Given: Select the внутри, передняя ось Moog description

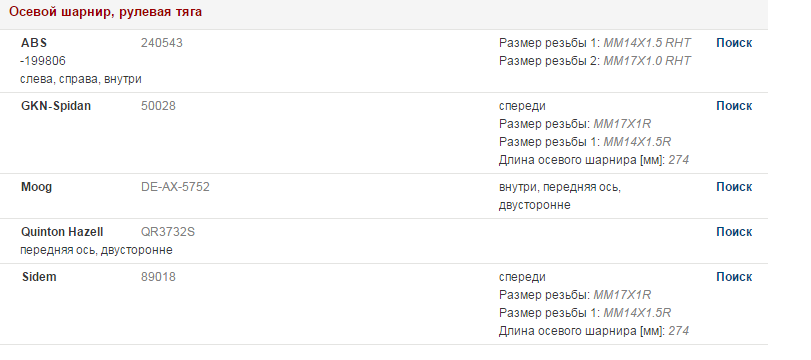Looking at the screenshot, I should point(560,196).
